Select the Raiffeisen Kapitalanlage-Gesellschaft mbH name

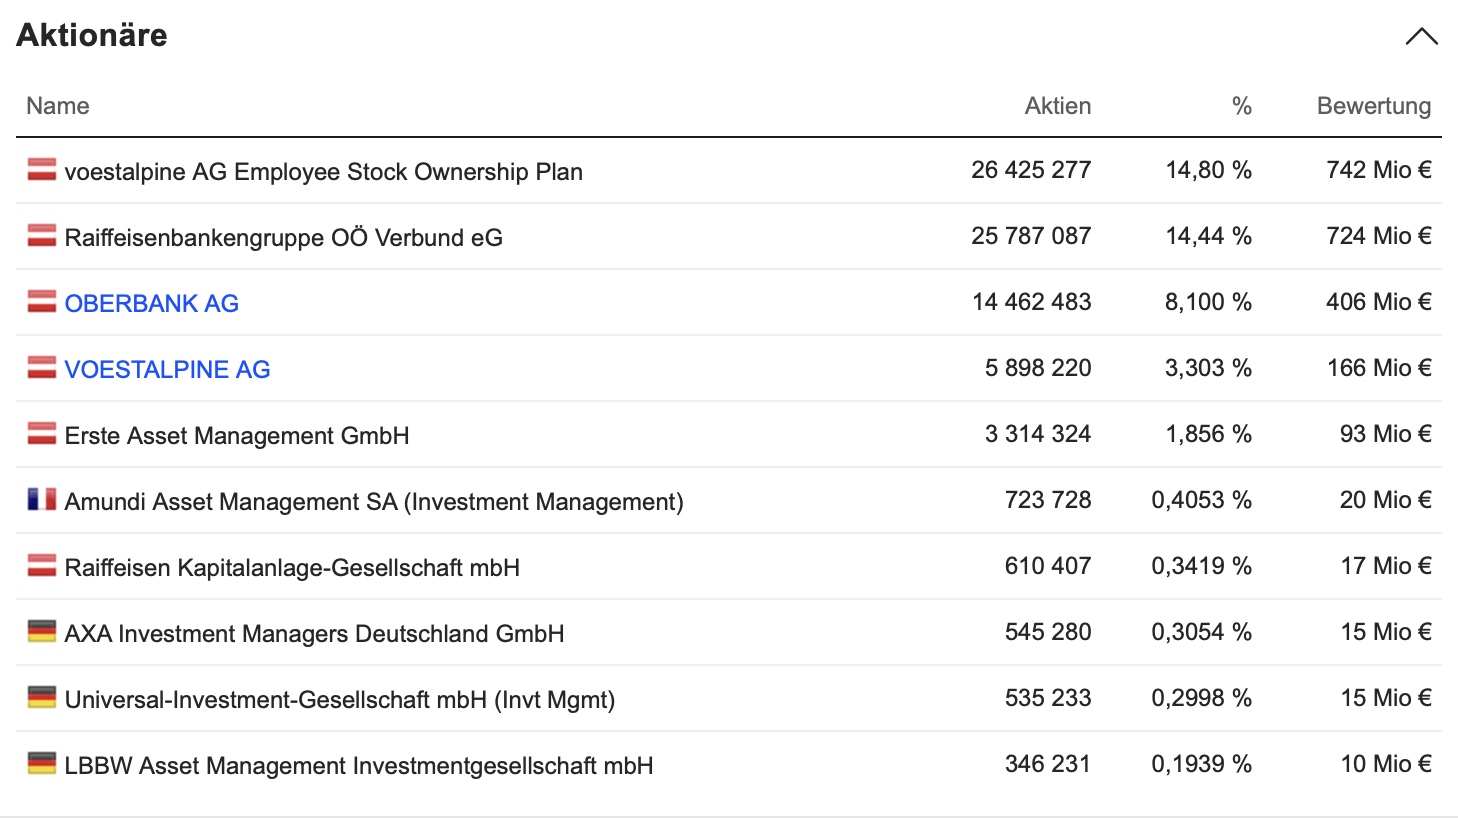point(292,568)
